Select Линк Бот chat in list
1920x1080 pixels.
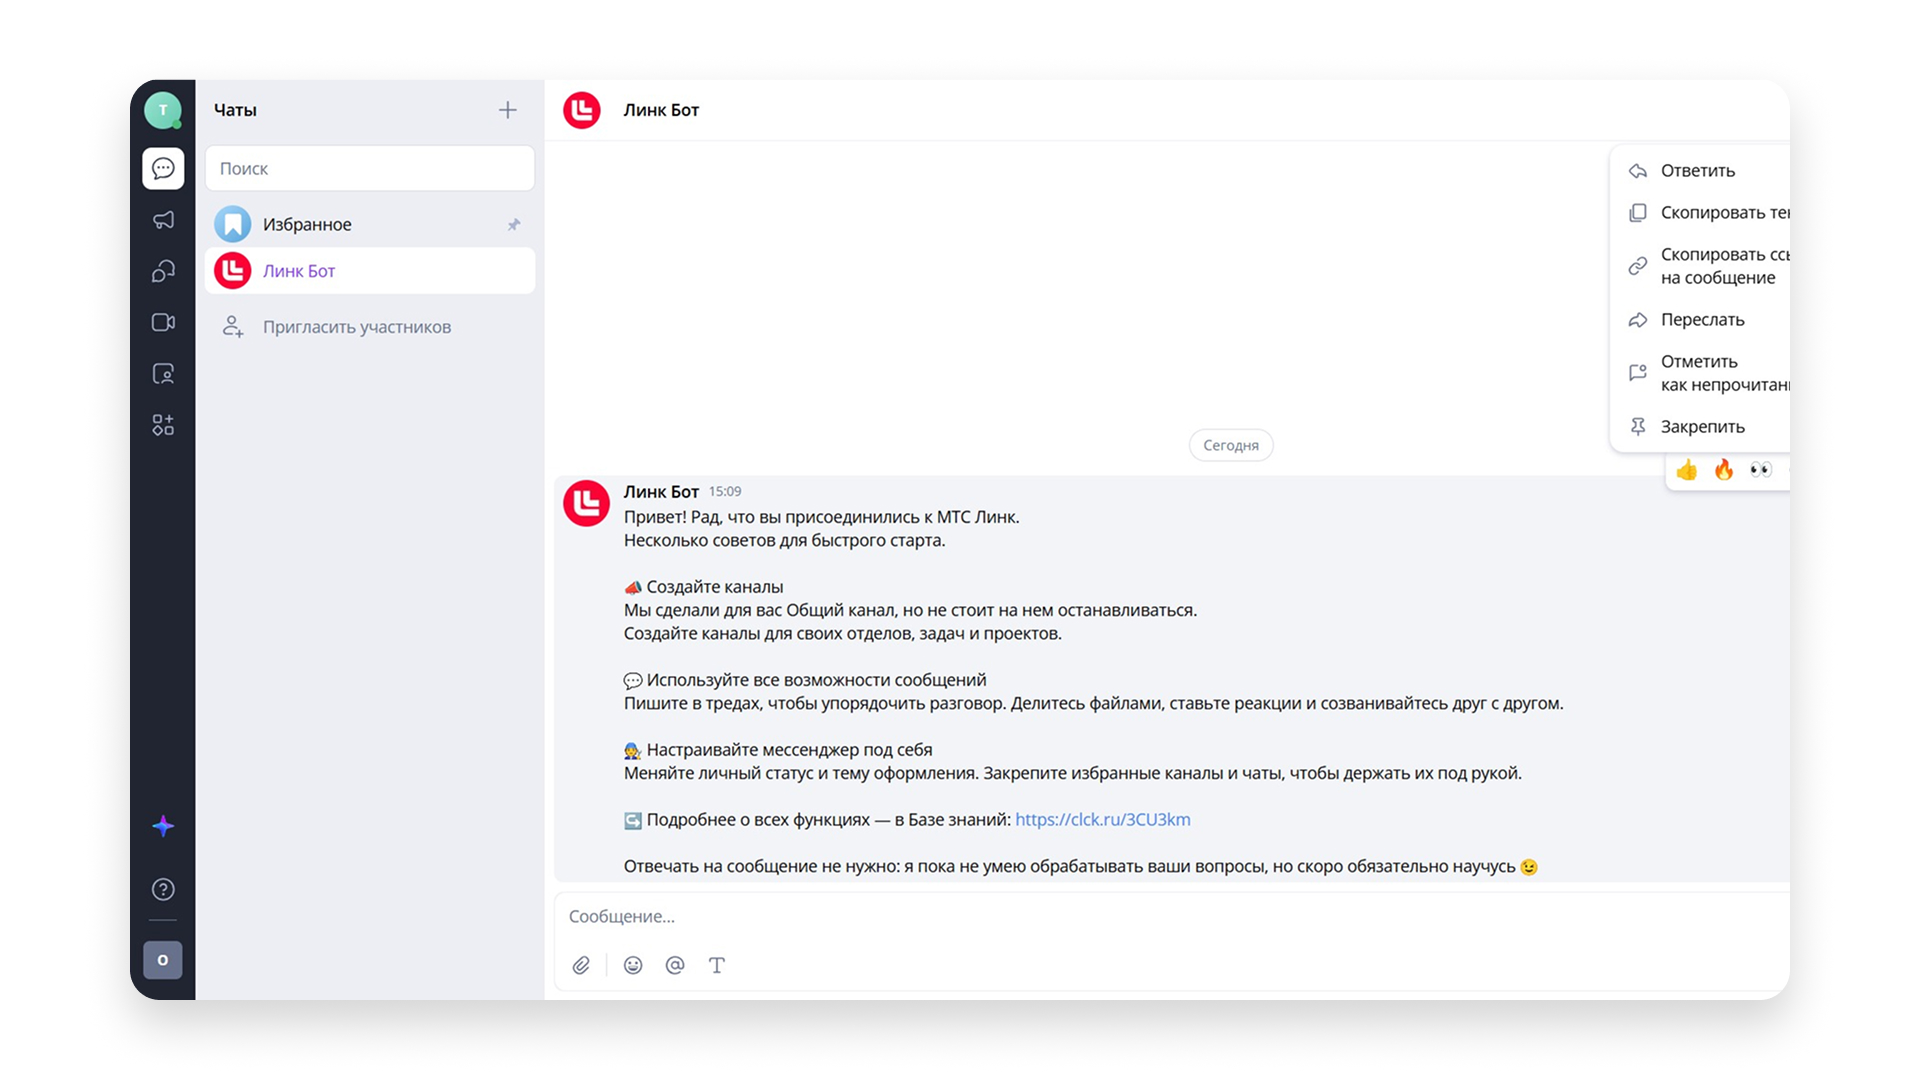pyautogui.click(x=370, y=271)
